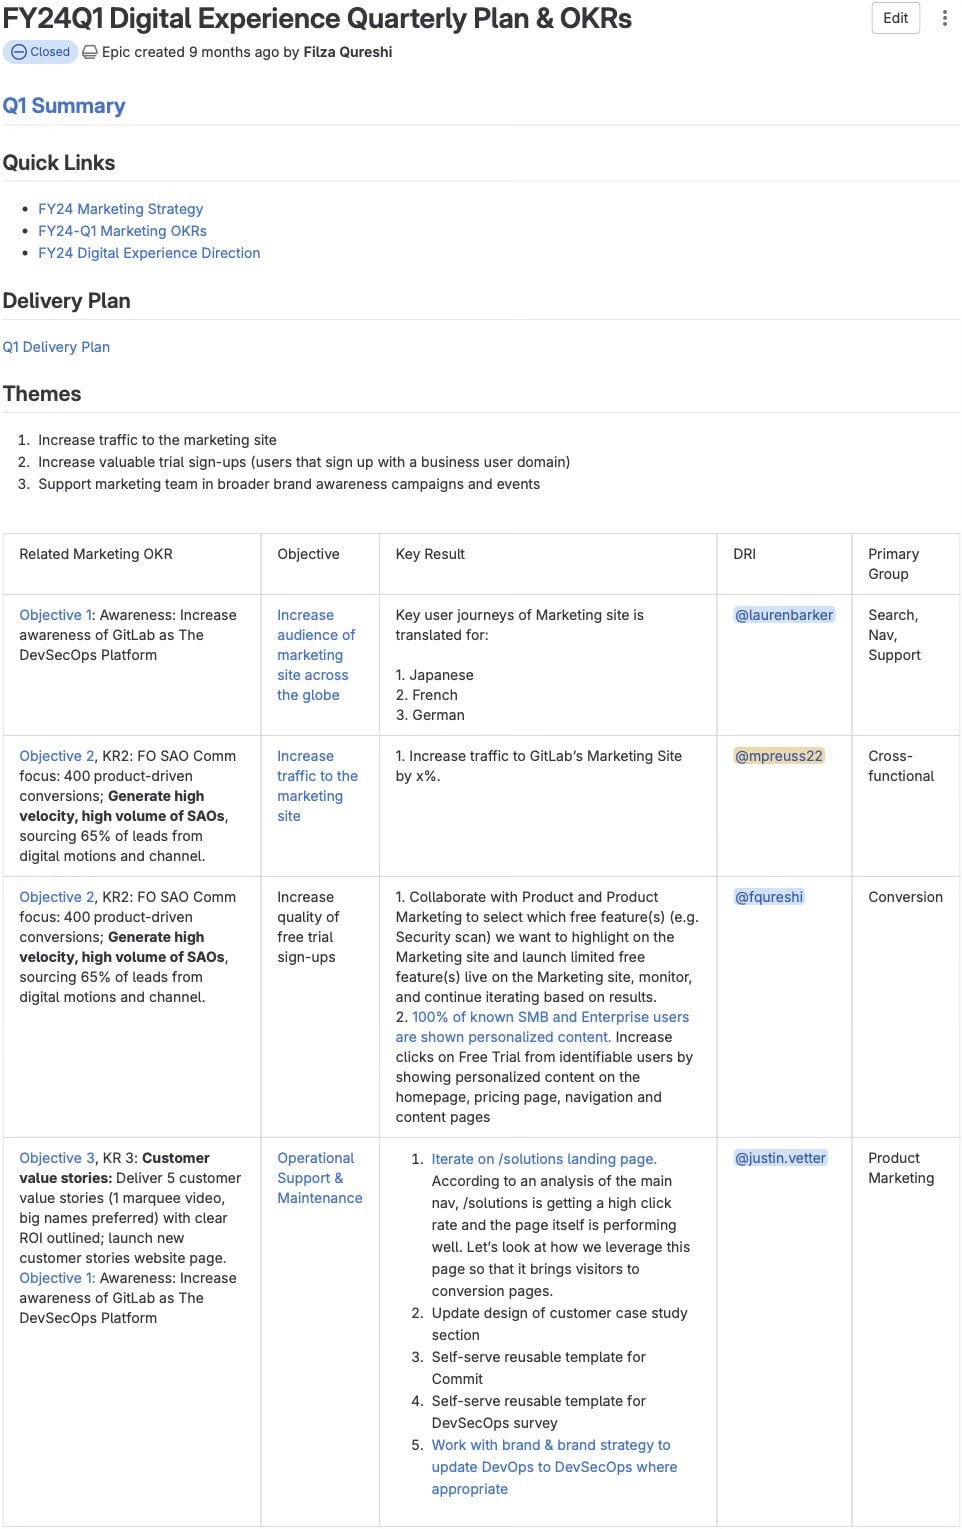Screen dimensions: 962x1529
Task: Click the @mpreuss22 user mention
Action: tap(779, 756)
